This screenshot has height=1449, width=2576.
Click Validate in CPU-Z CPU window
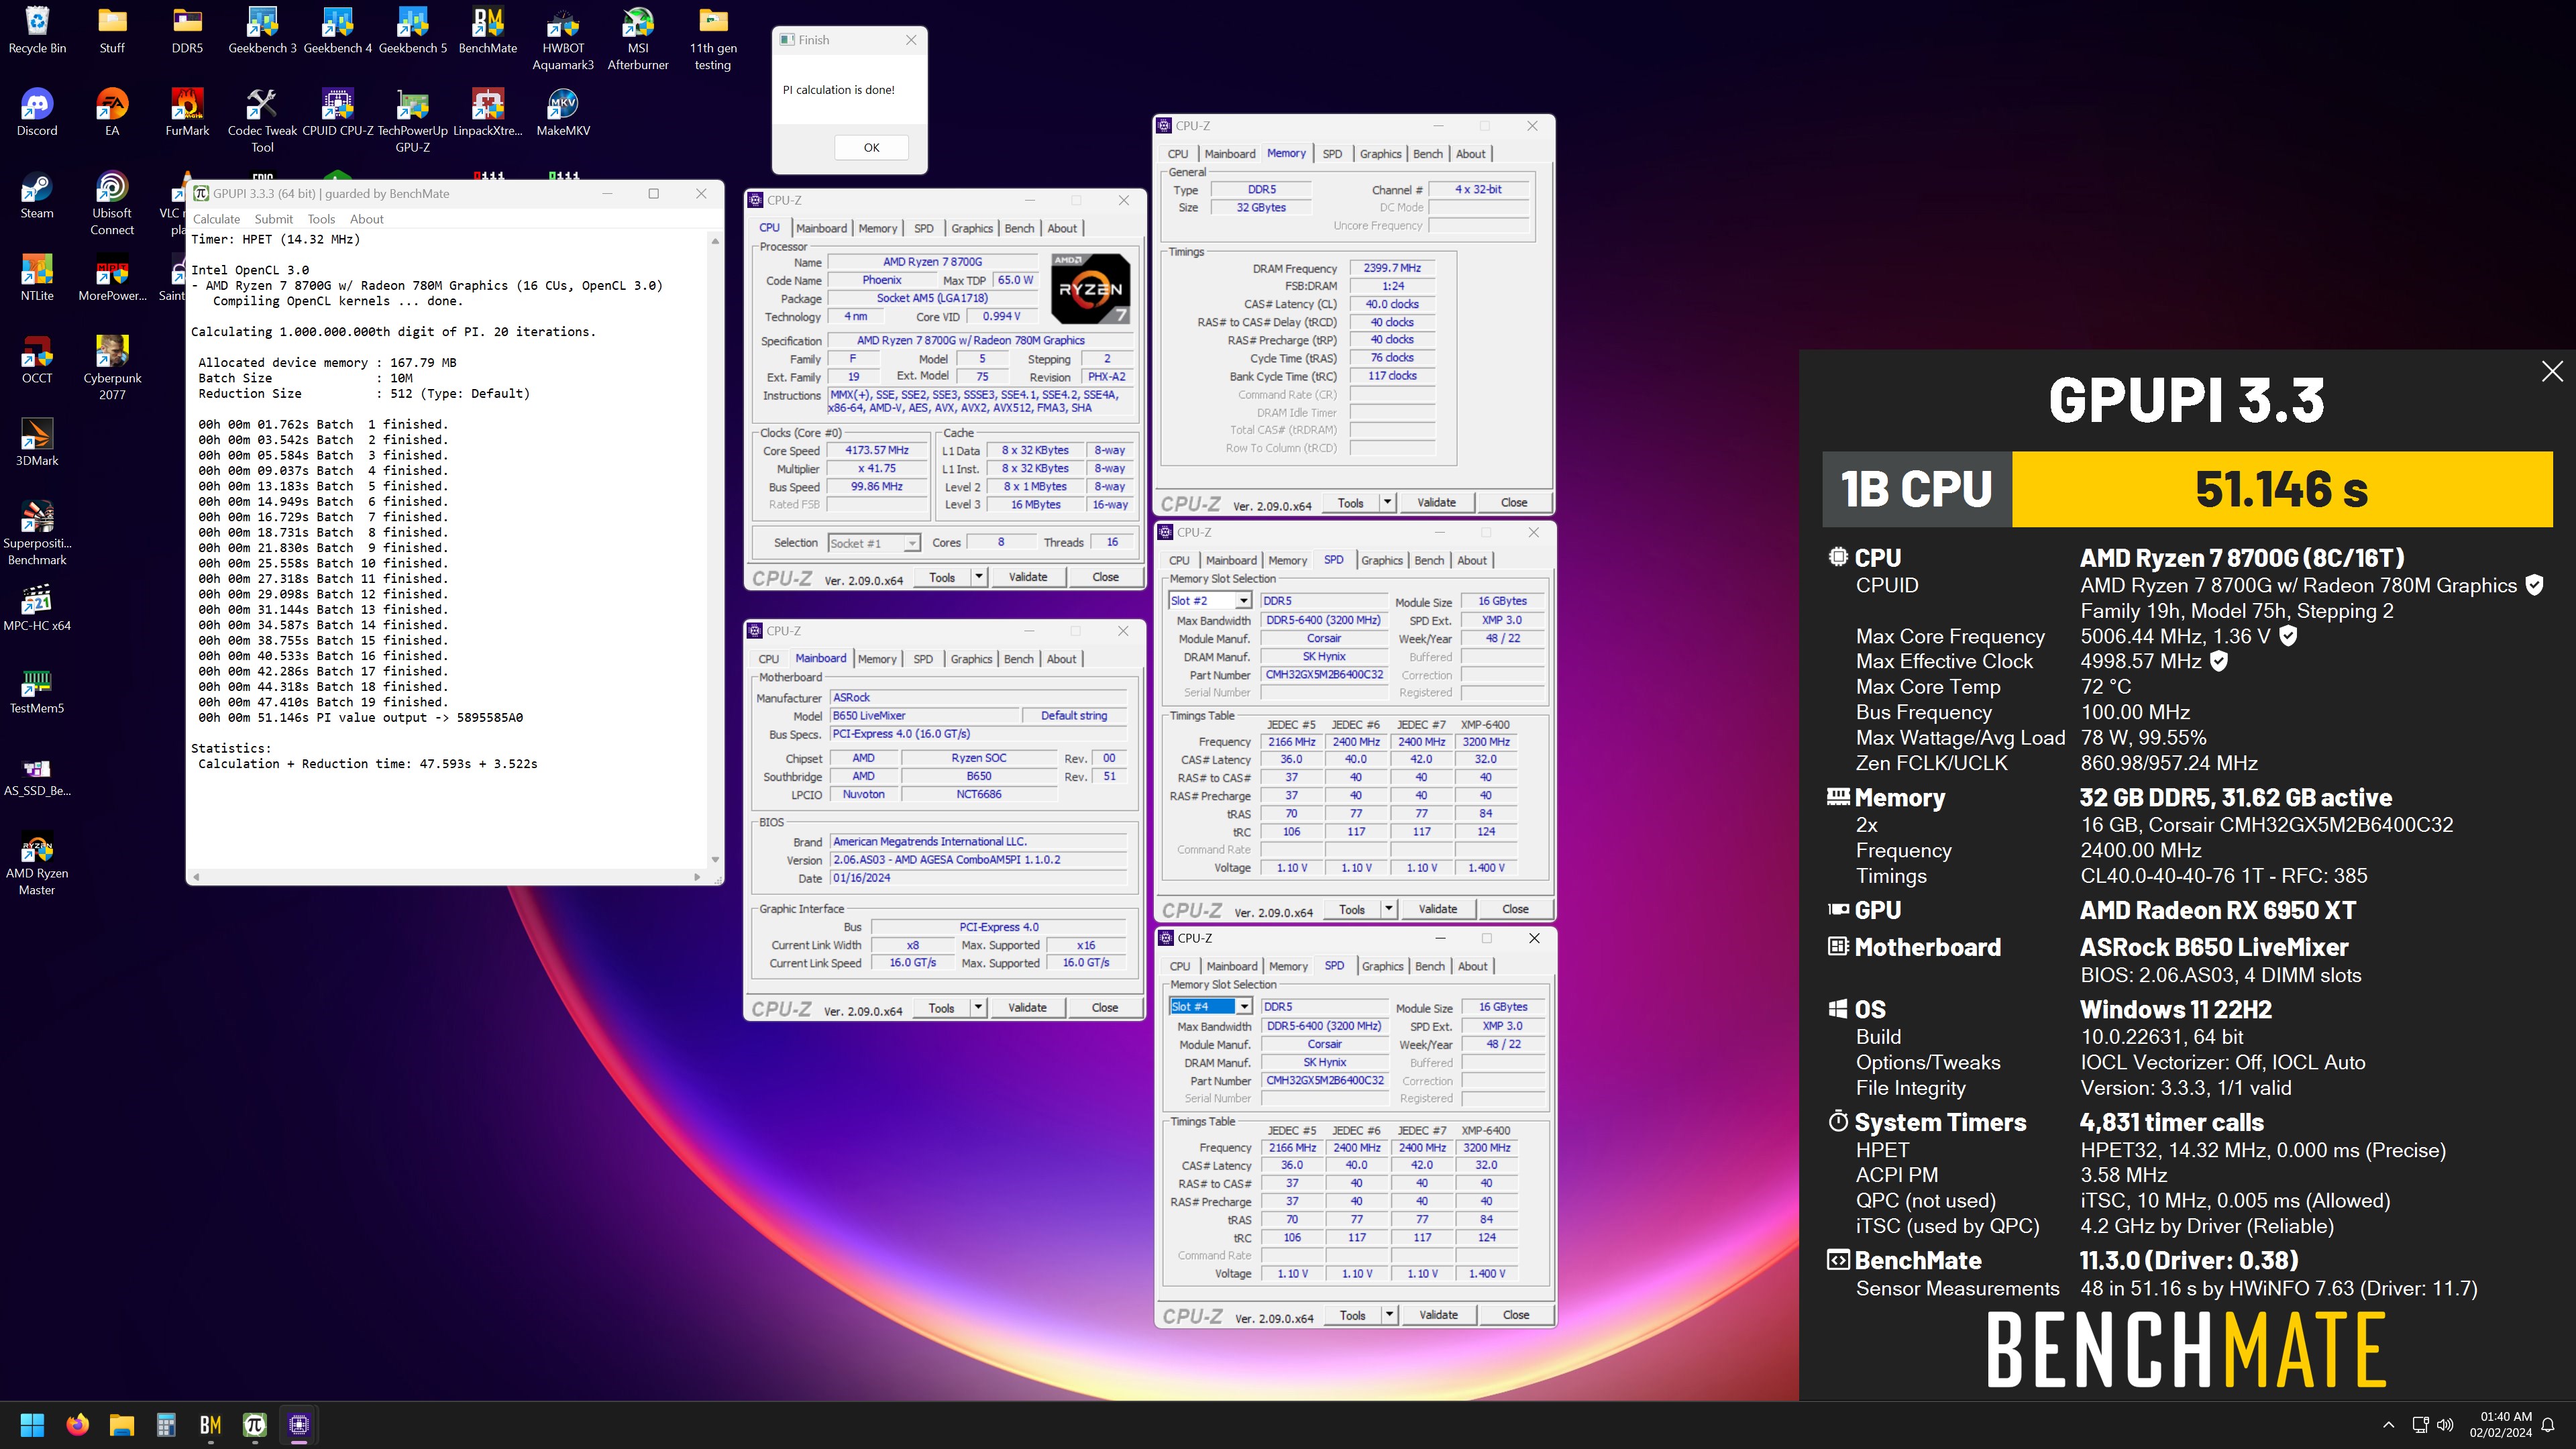click(1028, 577)
